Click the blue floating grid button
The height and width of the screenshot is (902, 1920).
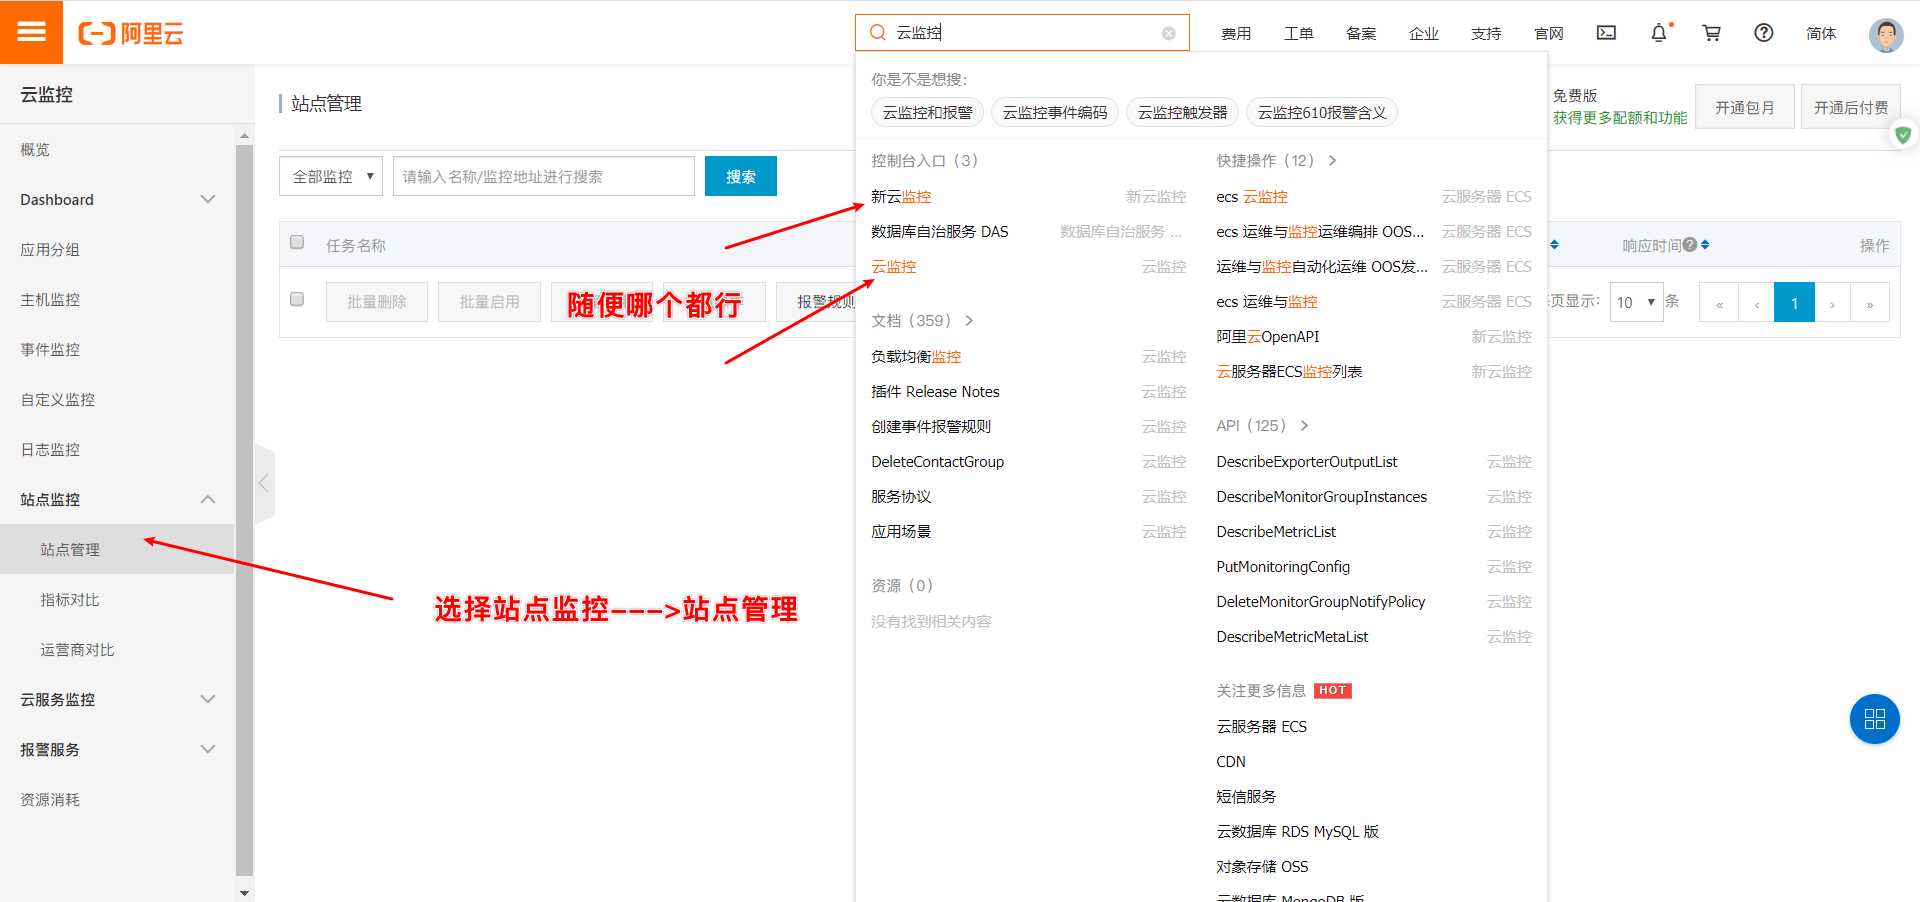click(x=1874, y=719)
